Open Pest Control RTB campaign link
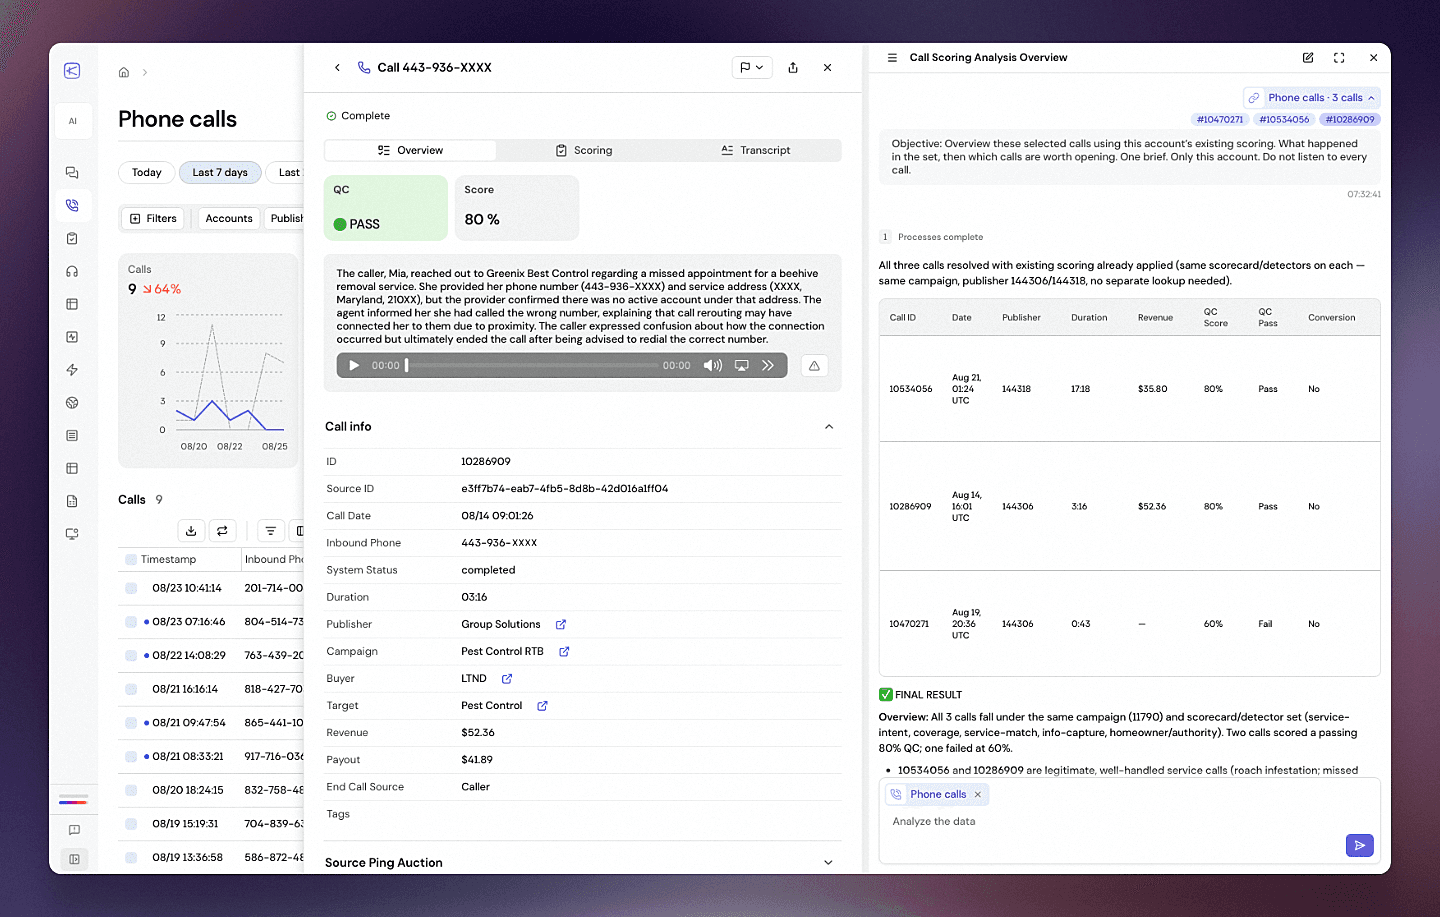Viewport: 1440px width, 917px height. [564, 652]
